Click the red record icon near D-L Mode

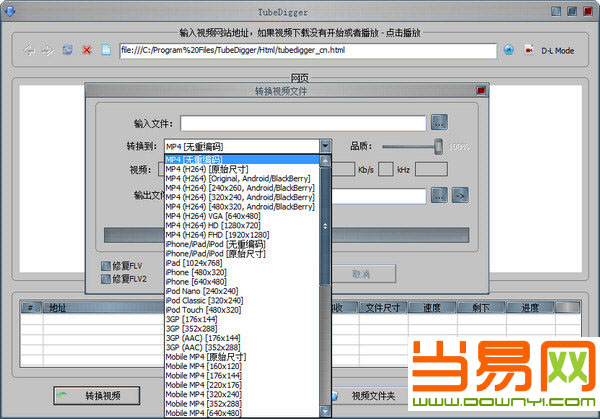pos(529,50)
